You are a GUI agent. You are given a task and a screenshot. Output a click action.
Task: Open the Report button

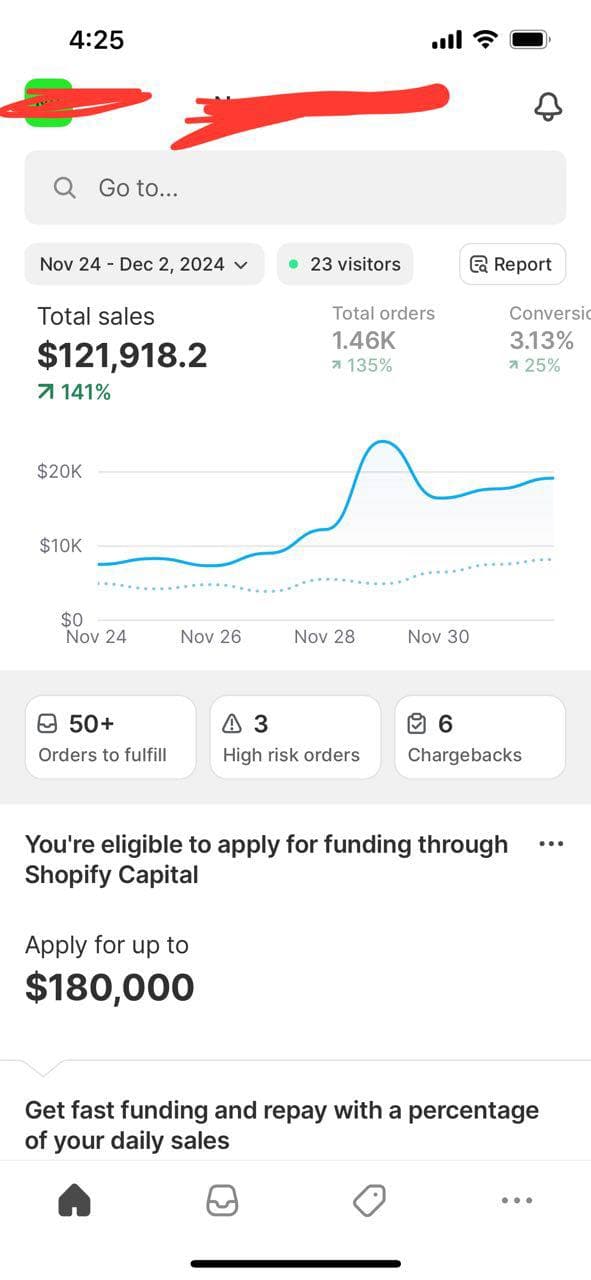tap(512, 264)
